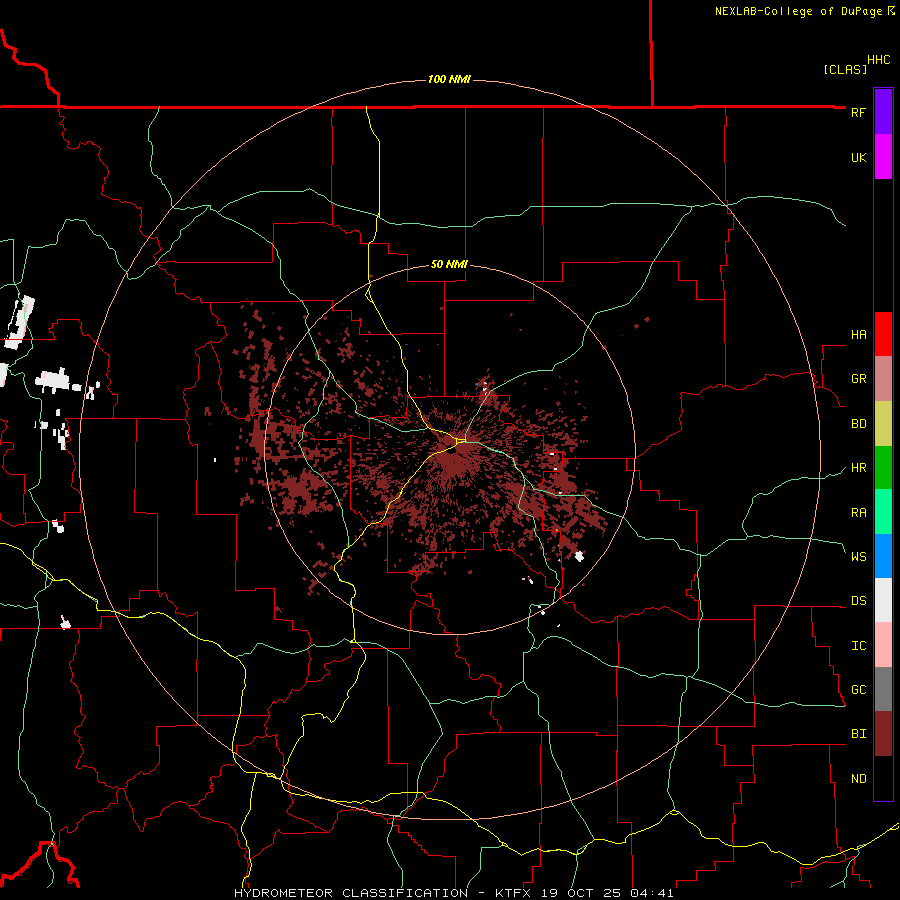Select the GC gray legend swatch

click(x=883, y=689)
